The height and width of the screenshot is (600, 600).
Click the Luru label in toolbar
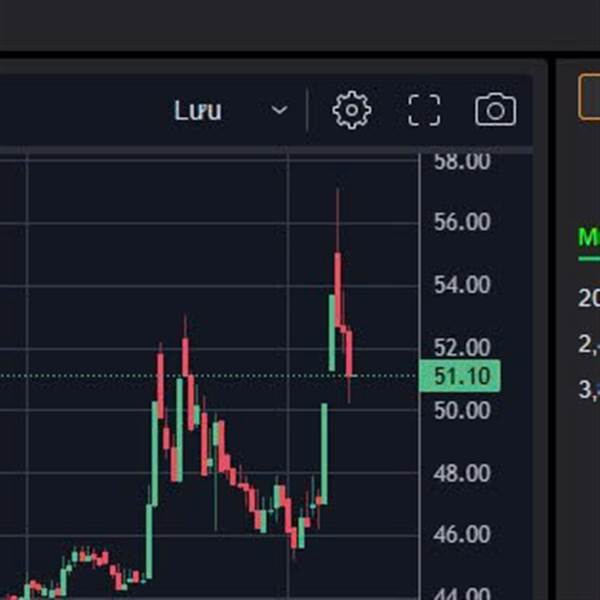pyautogui.click(x=198, y=111)
